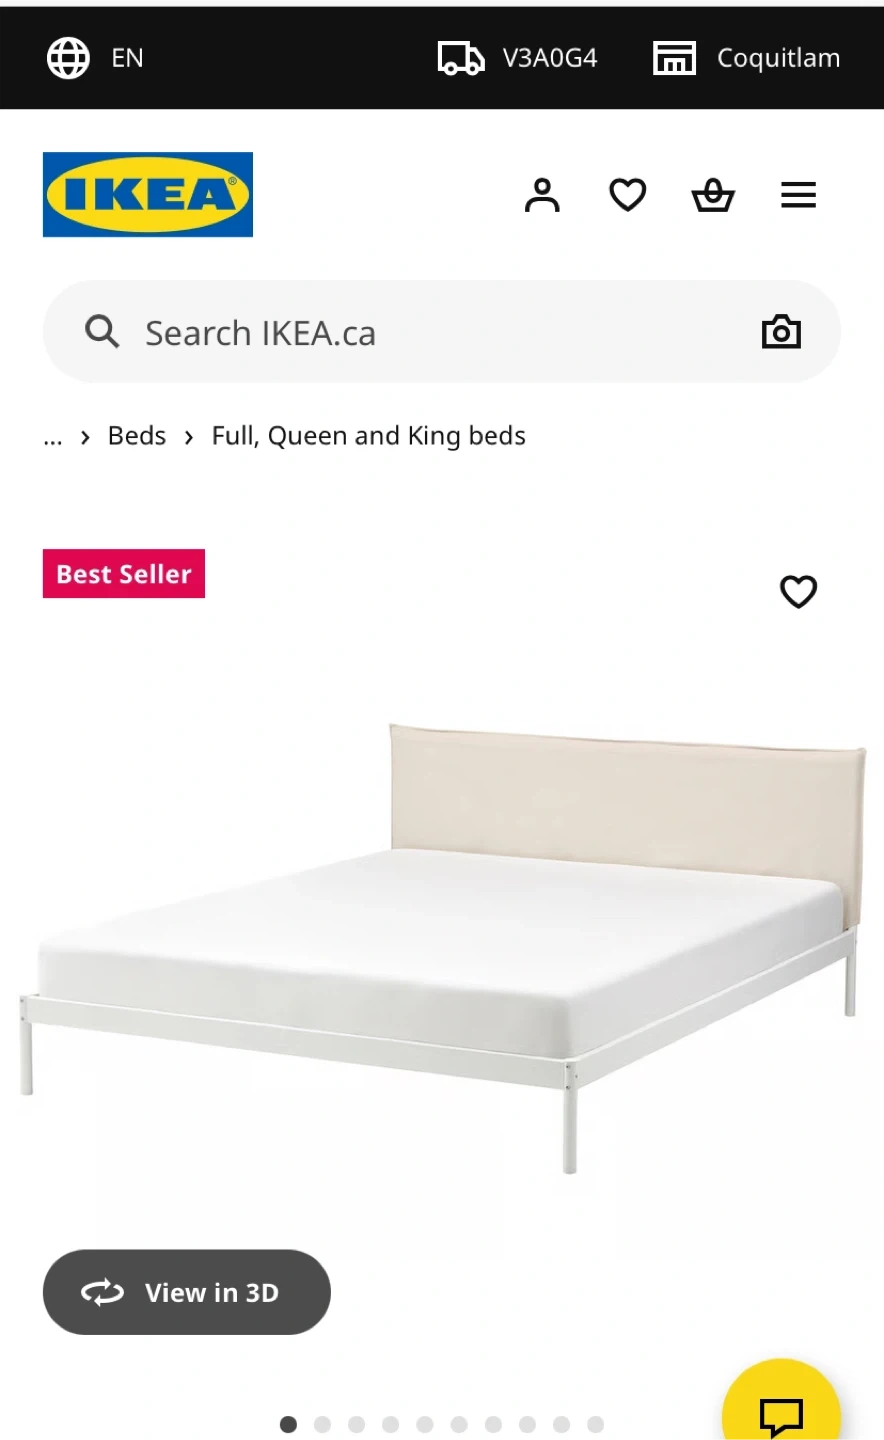Image resolution: width=884 pixels, height=1440 pixels.
Task: Open Full, Queen and King beds breadcrumb
Action: 369,436
